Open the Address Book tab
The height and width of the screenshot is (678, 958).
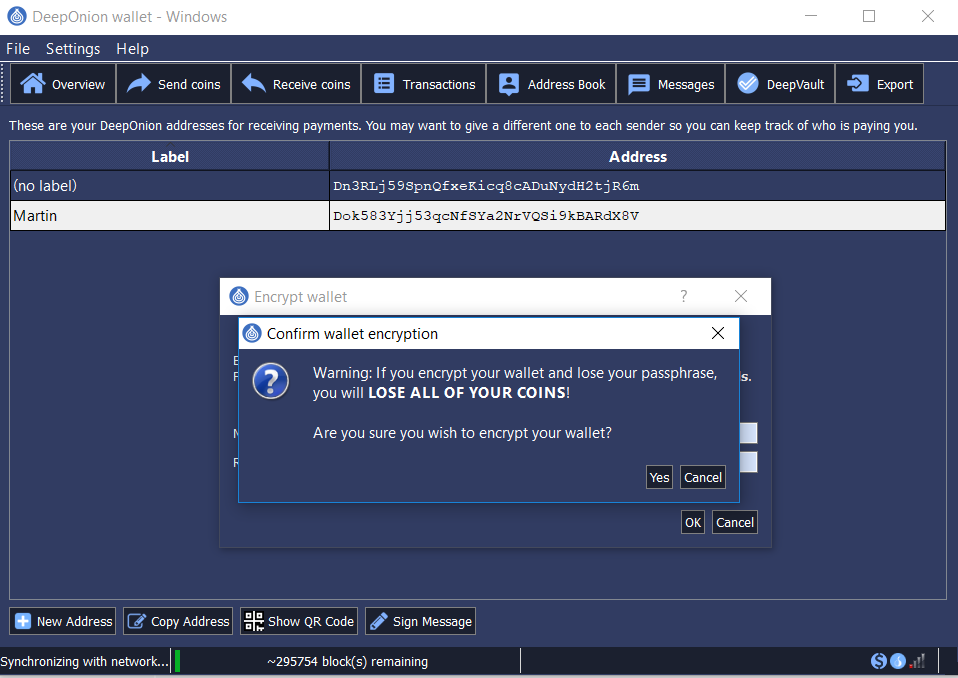(x=551, y=84)
